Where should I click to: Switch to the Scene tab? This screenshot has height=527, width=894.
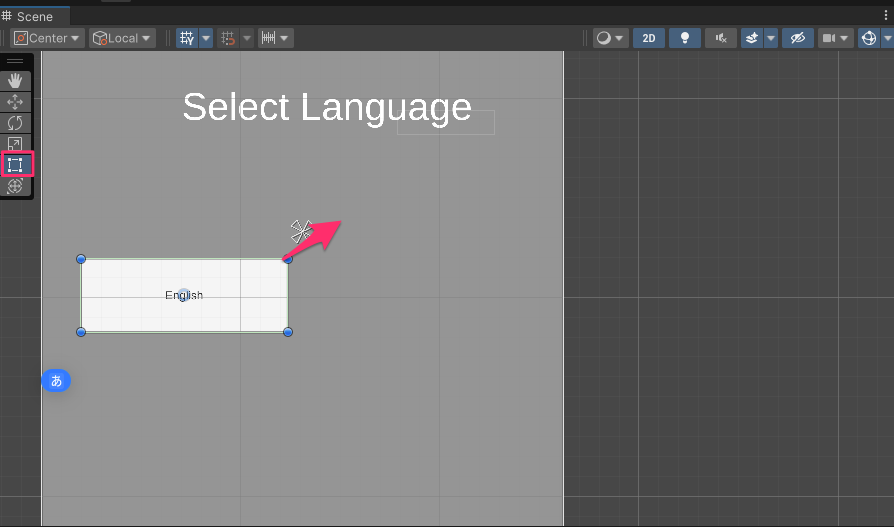click(x=28, y=17)
